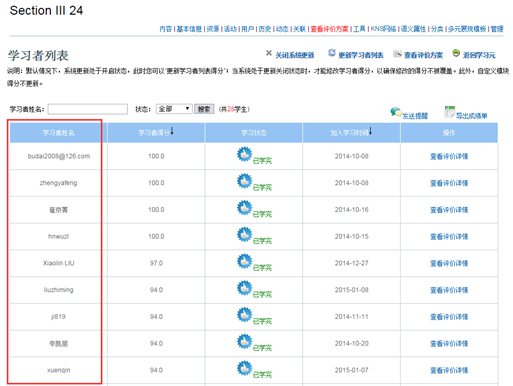The image size is (513, 386).
Task: Open the 多元展现模板 tab
Action: pyautogui.click(x=467, y=29)
